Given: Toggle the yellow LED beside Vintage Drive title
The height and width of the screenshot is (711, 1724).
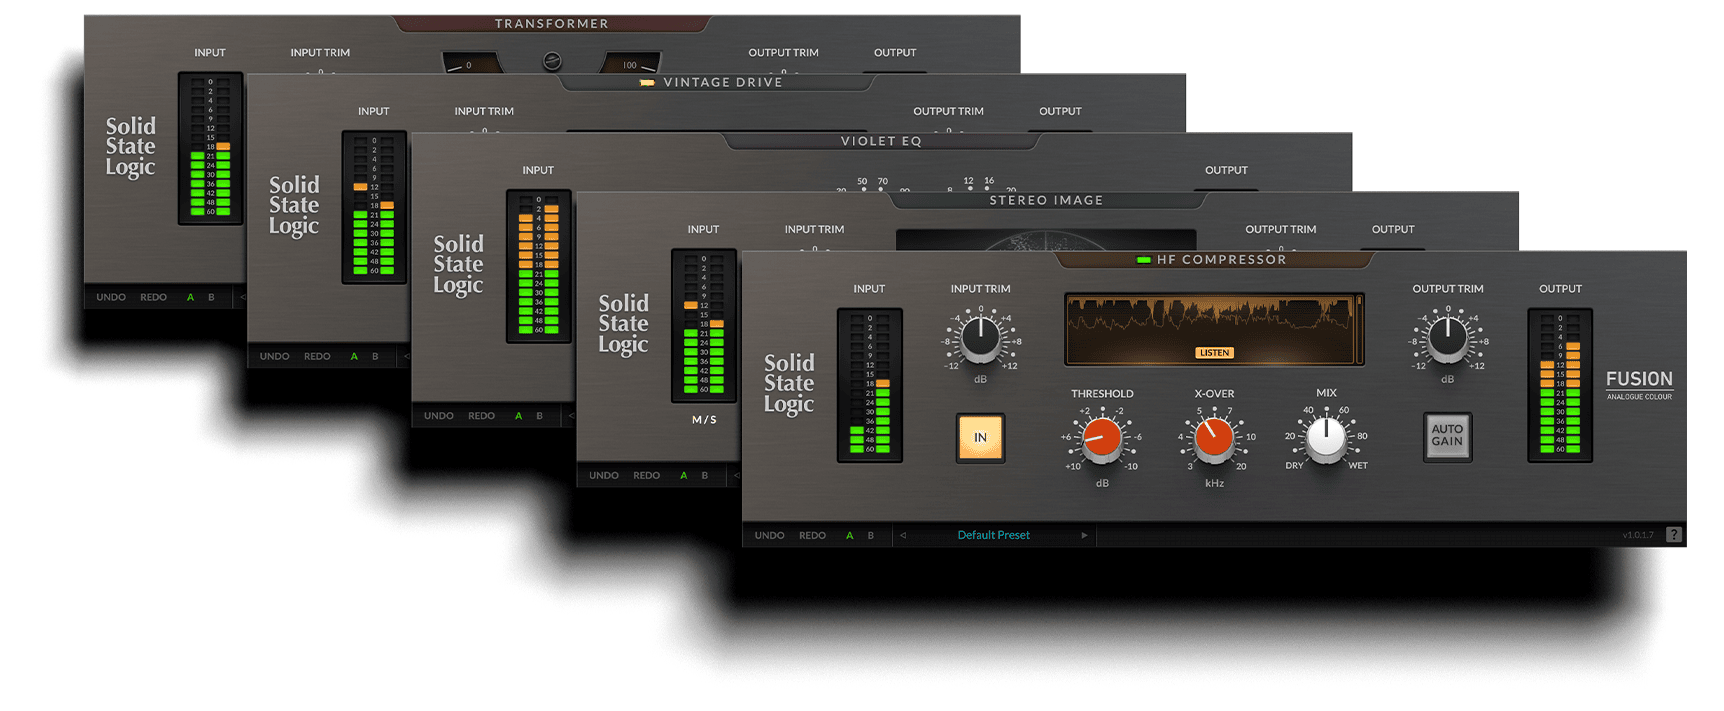Looking at the screenshot, I should [647, 83].
